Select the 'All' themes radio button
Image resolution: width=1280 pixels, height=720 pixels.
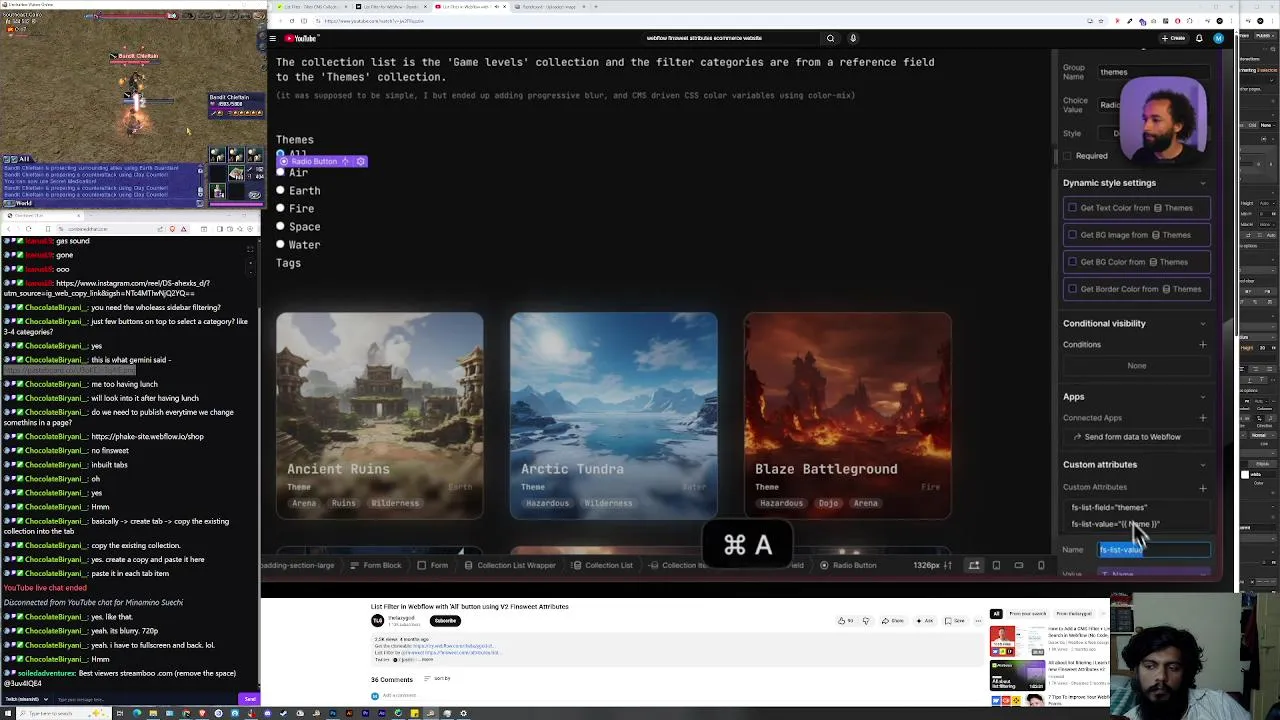tap(281, 155)
